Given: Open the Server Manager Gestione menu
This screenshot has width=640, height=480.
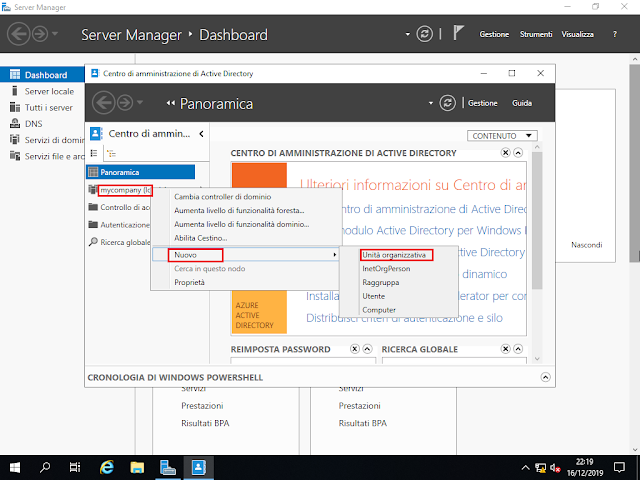Looking at the screenshot, I should [x=494, y=34].
